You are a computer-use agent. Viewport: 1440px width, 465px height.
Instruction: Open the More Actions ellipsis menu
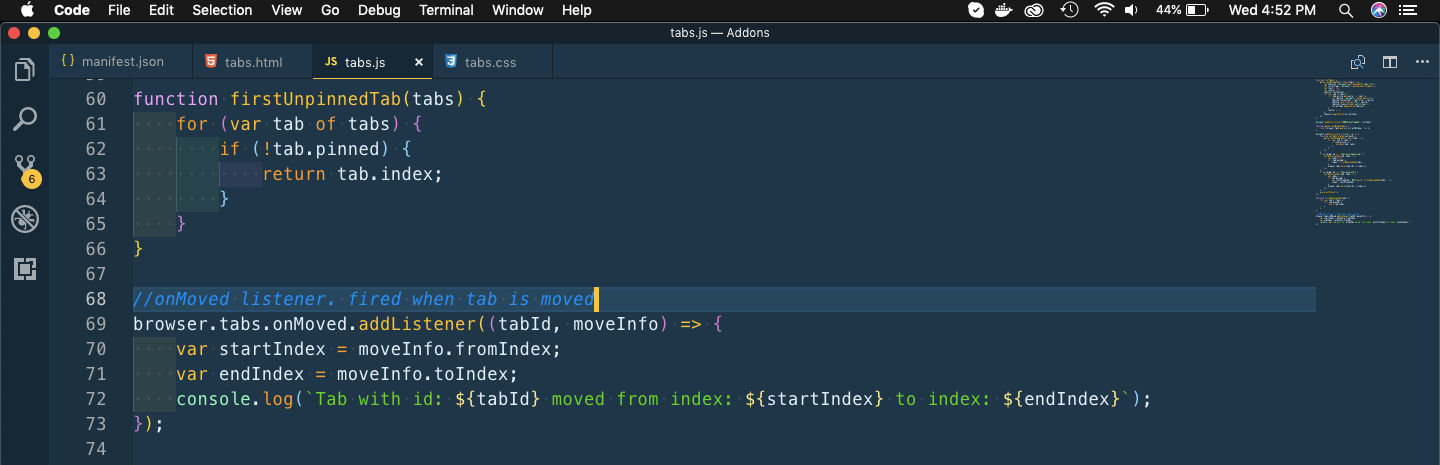coord(1422,62)
